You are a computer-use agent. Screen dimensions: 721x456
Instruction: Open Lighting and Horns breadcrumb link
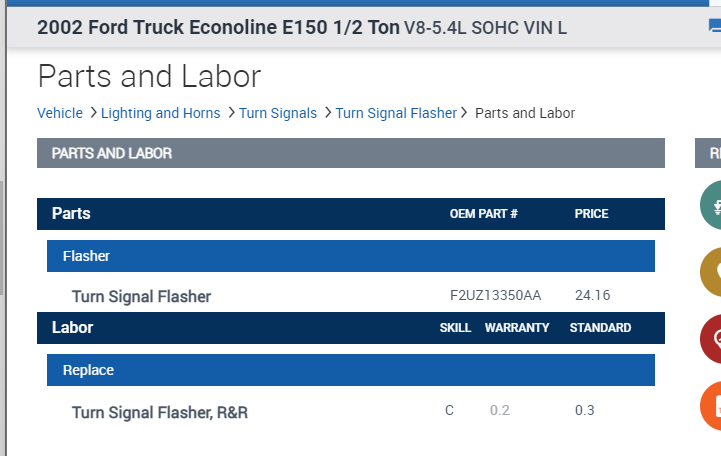pos(160,113)
